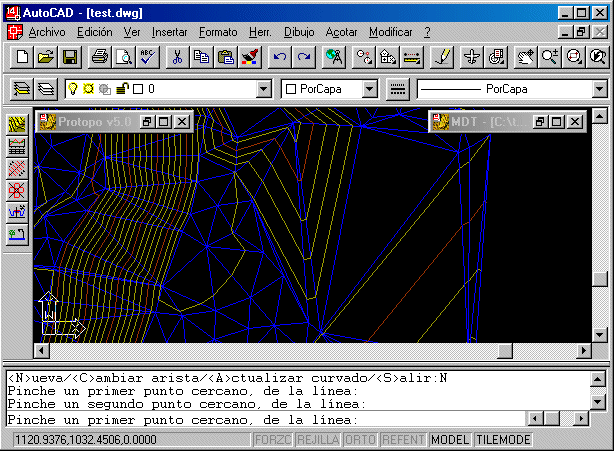Open the Edición menu
The image size is (614, 451).
point(94,32)
